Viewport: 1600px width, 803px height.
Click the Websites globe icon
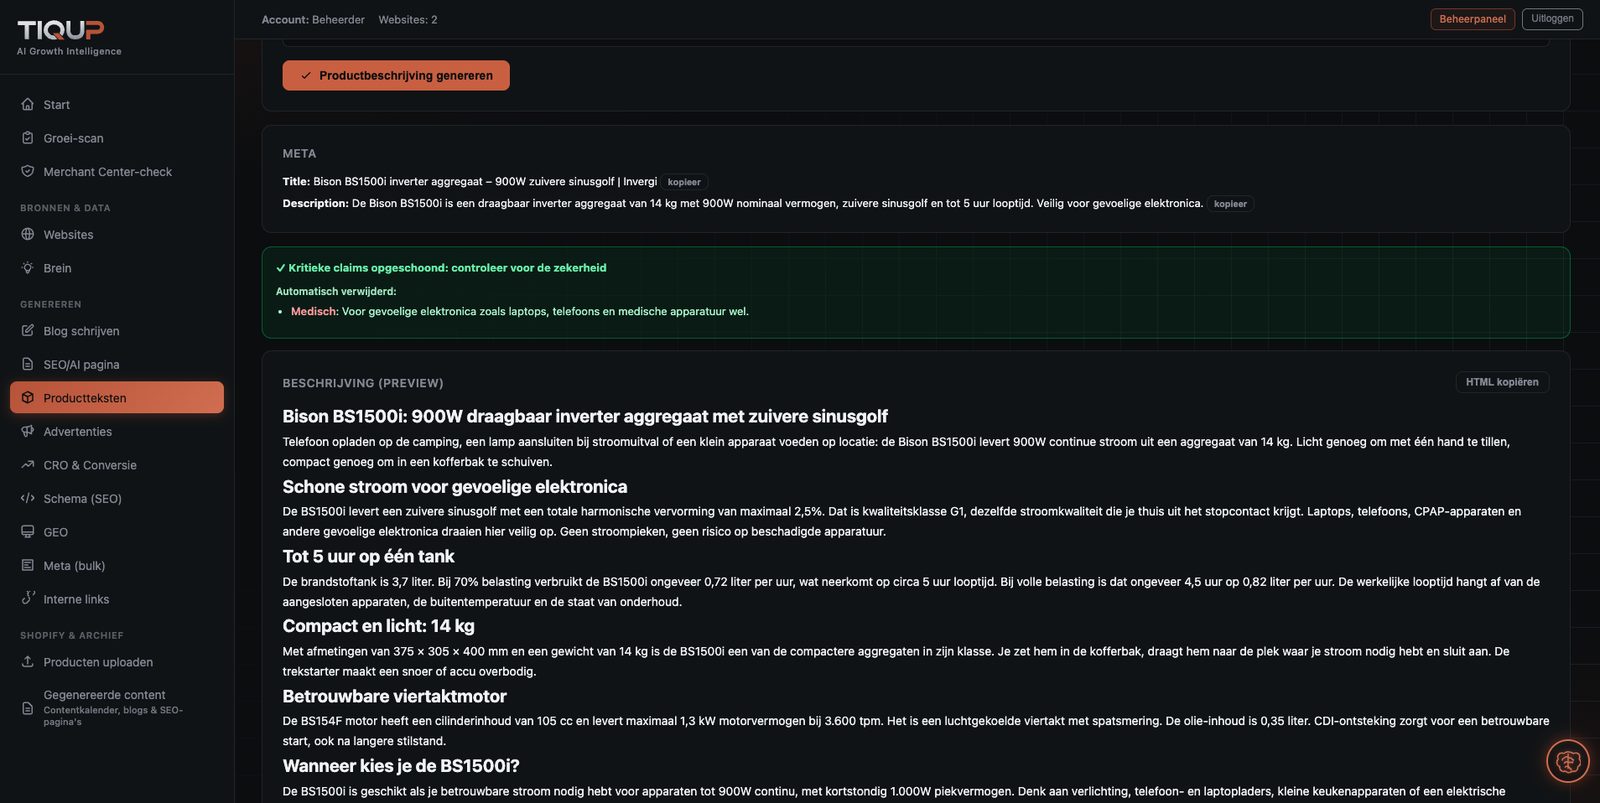click(x=28, y=234)
